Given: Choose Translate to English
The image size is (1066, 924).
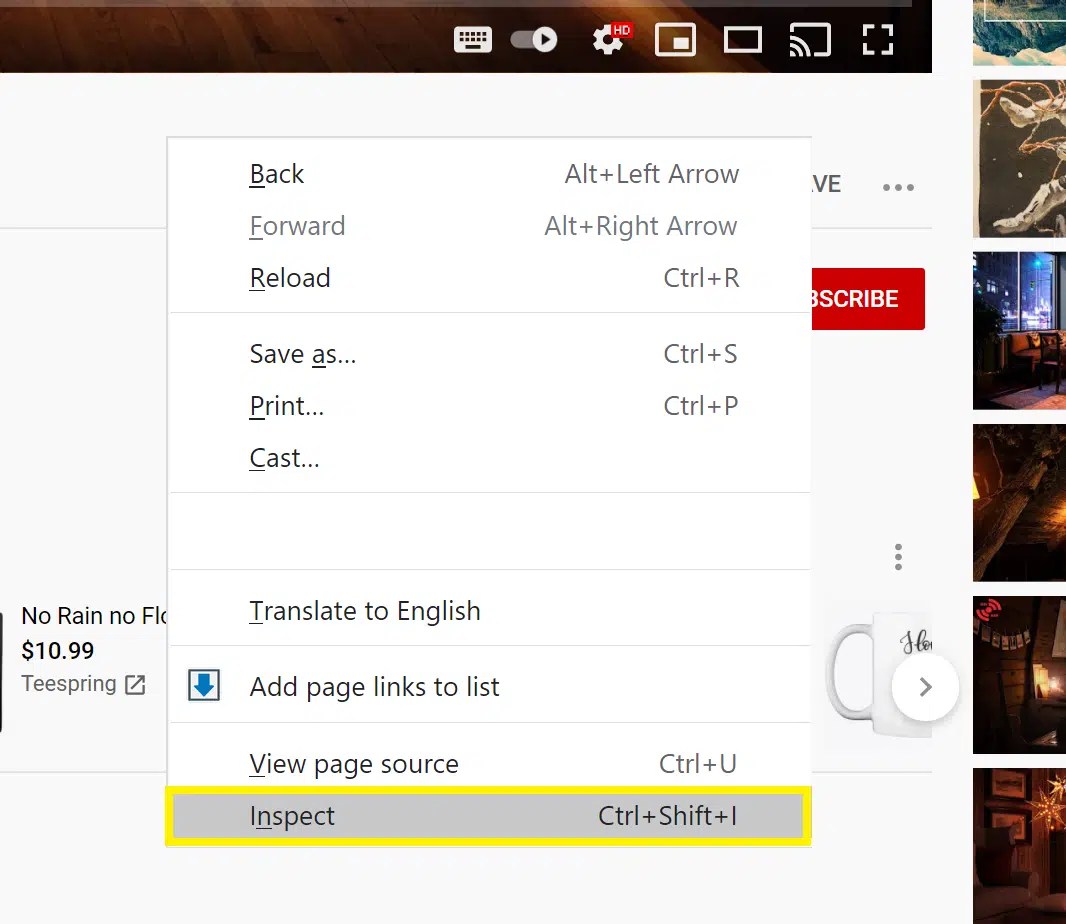Looking at the screenshot, I should [x=364, y=610].
